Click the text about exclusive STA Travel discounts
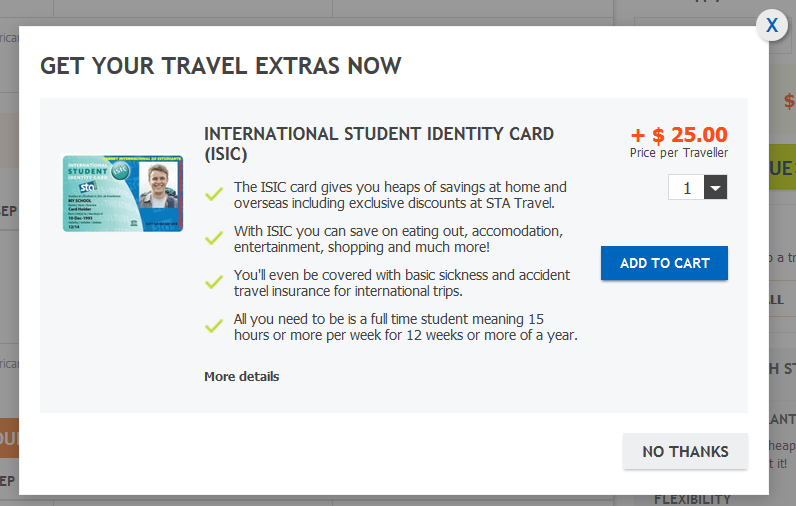 [x=400, y=195]
